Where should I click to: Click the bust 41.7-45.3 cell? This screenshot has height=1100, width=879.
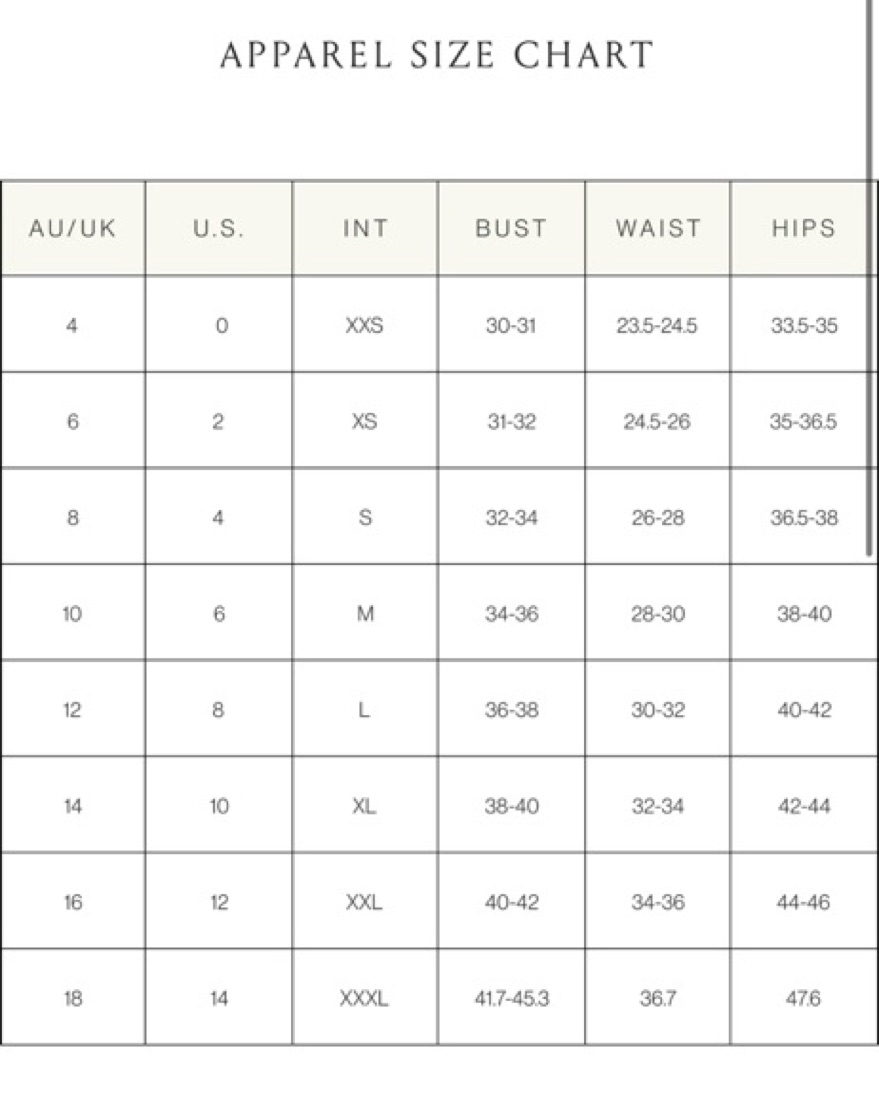[x=511, y=998]
